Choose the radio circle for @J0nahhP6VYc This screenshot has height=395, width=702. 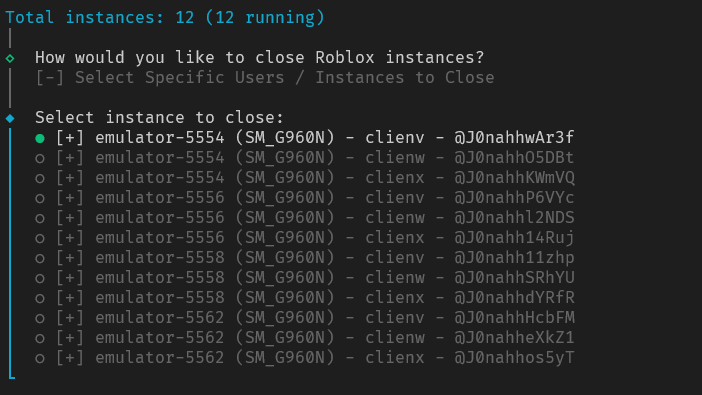coord(40,198)
